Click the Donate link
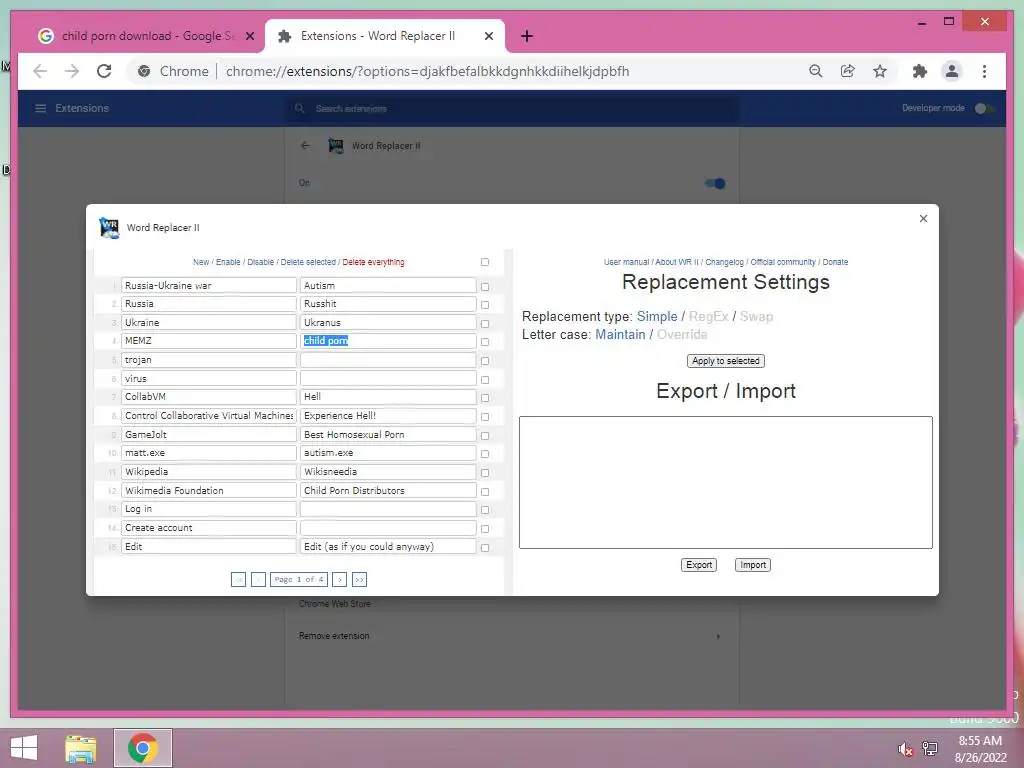 835,262
